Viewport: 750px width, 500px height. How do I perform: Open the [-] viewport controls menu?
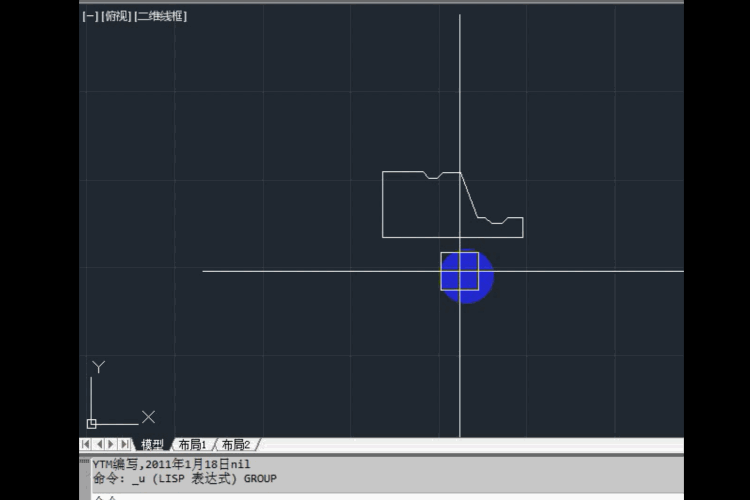point(89,16)
